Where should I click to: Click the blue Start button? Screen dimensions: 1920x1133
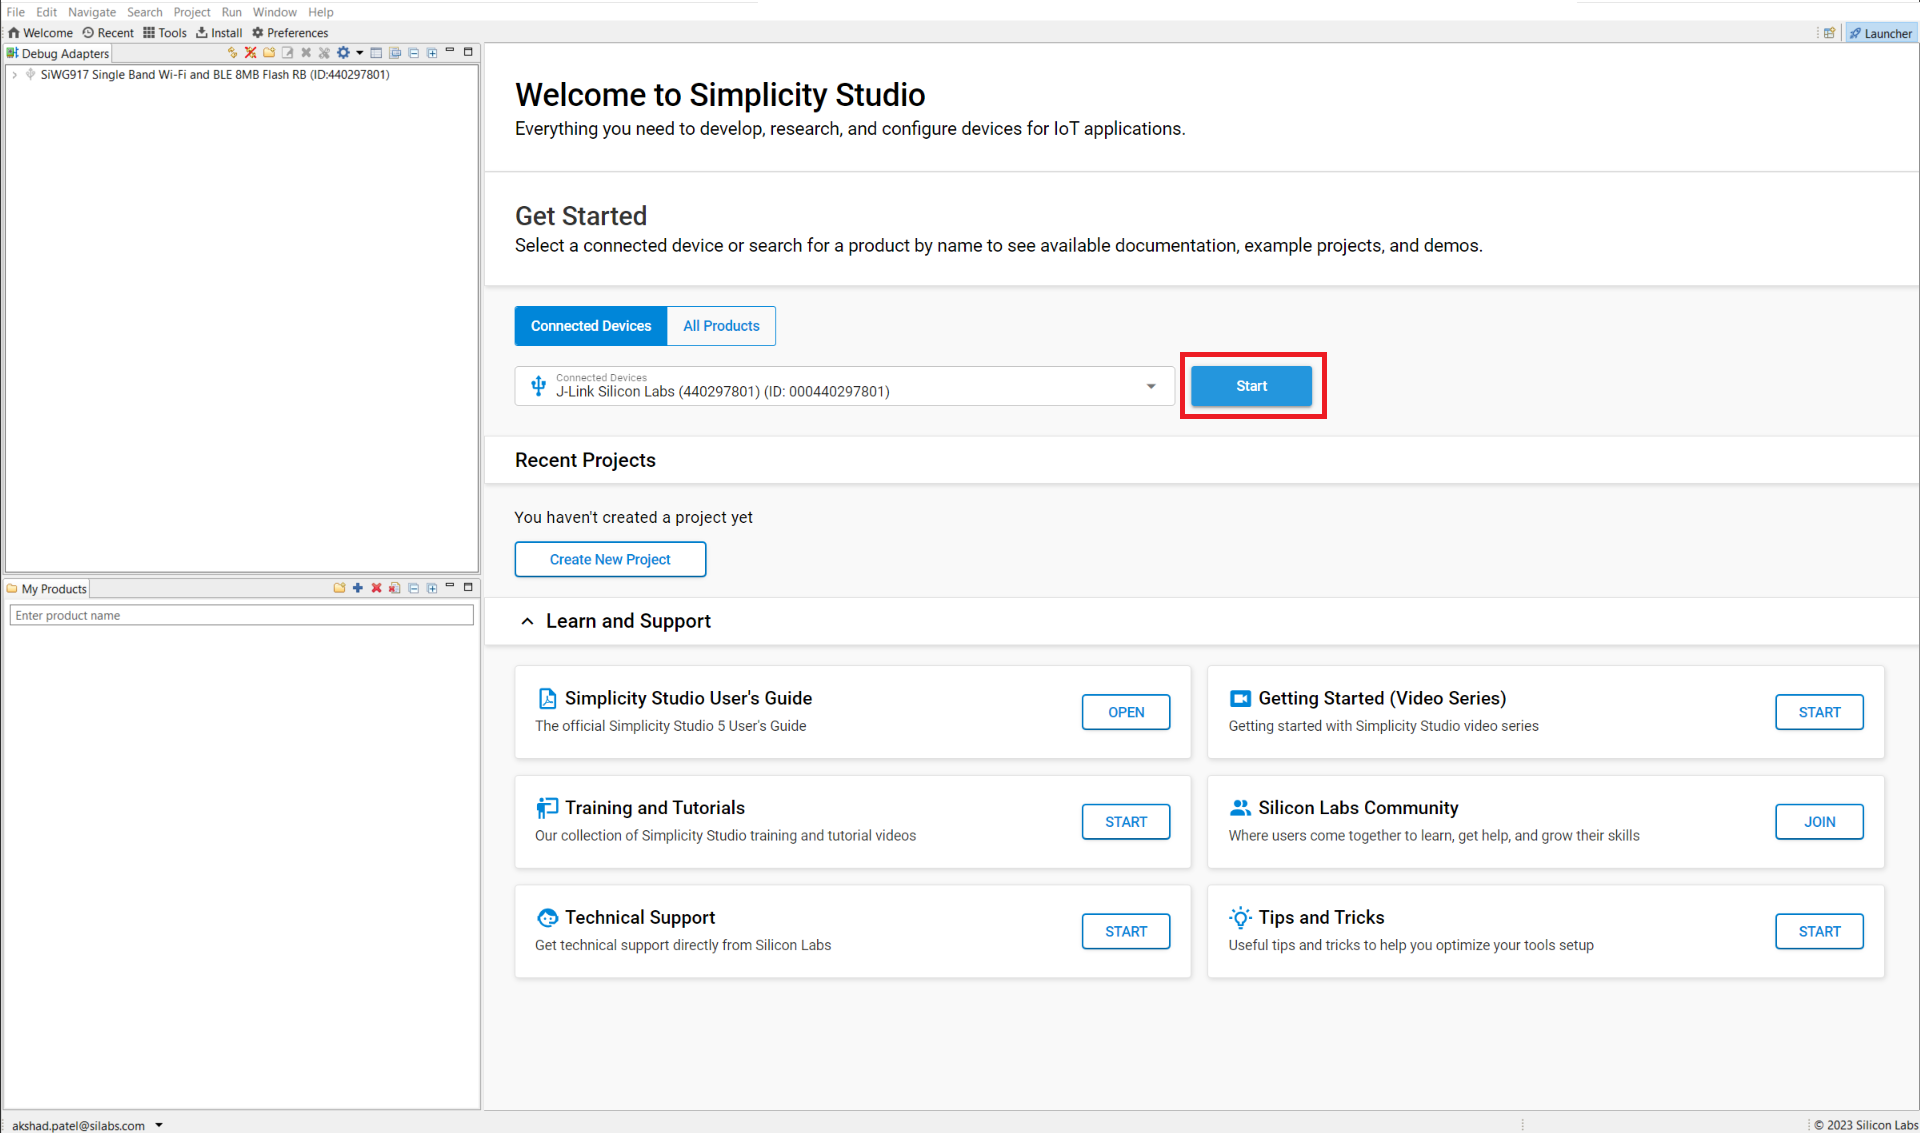point(1251,386)
